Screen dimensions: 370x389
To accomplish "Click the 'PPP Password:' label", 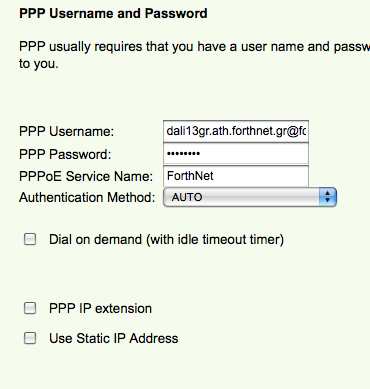I will click(65, 154).
